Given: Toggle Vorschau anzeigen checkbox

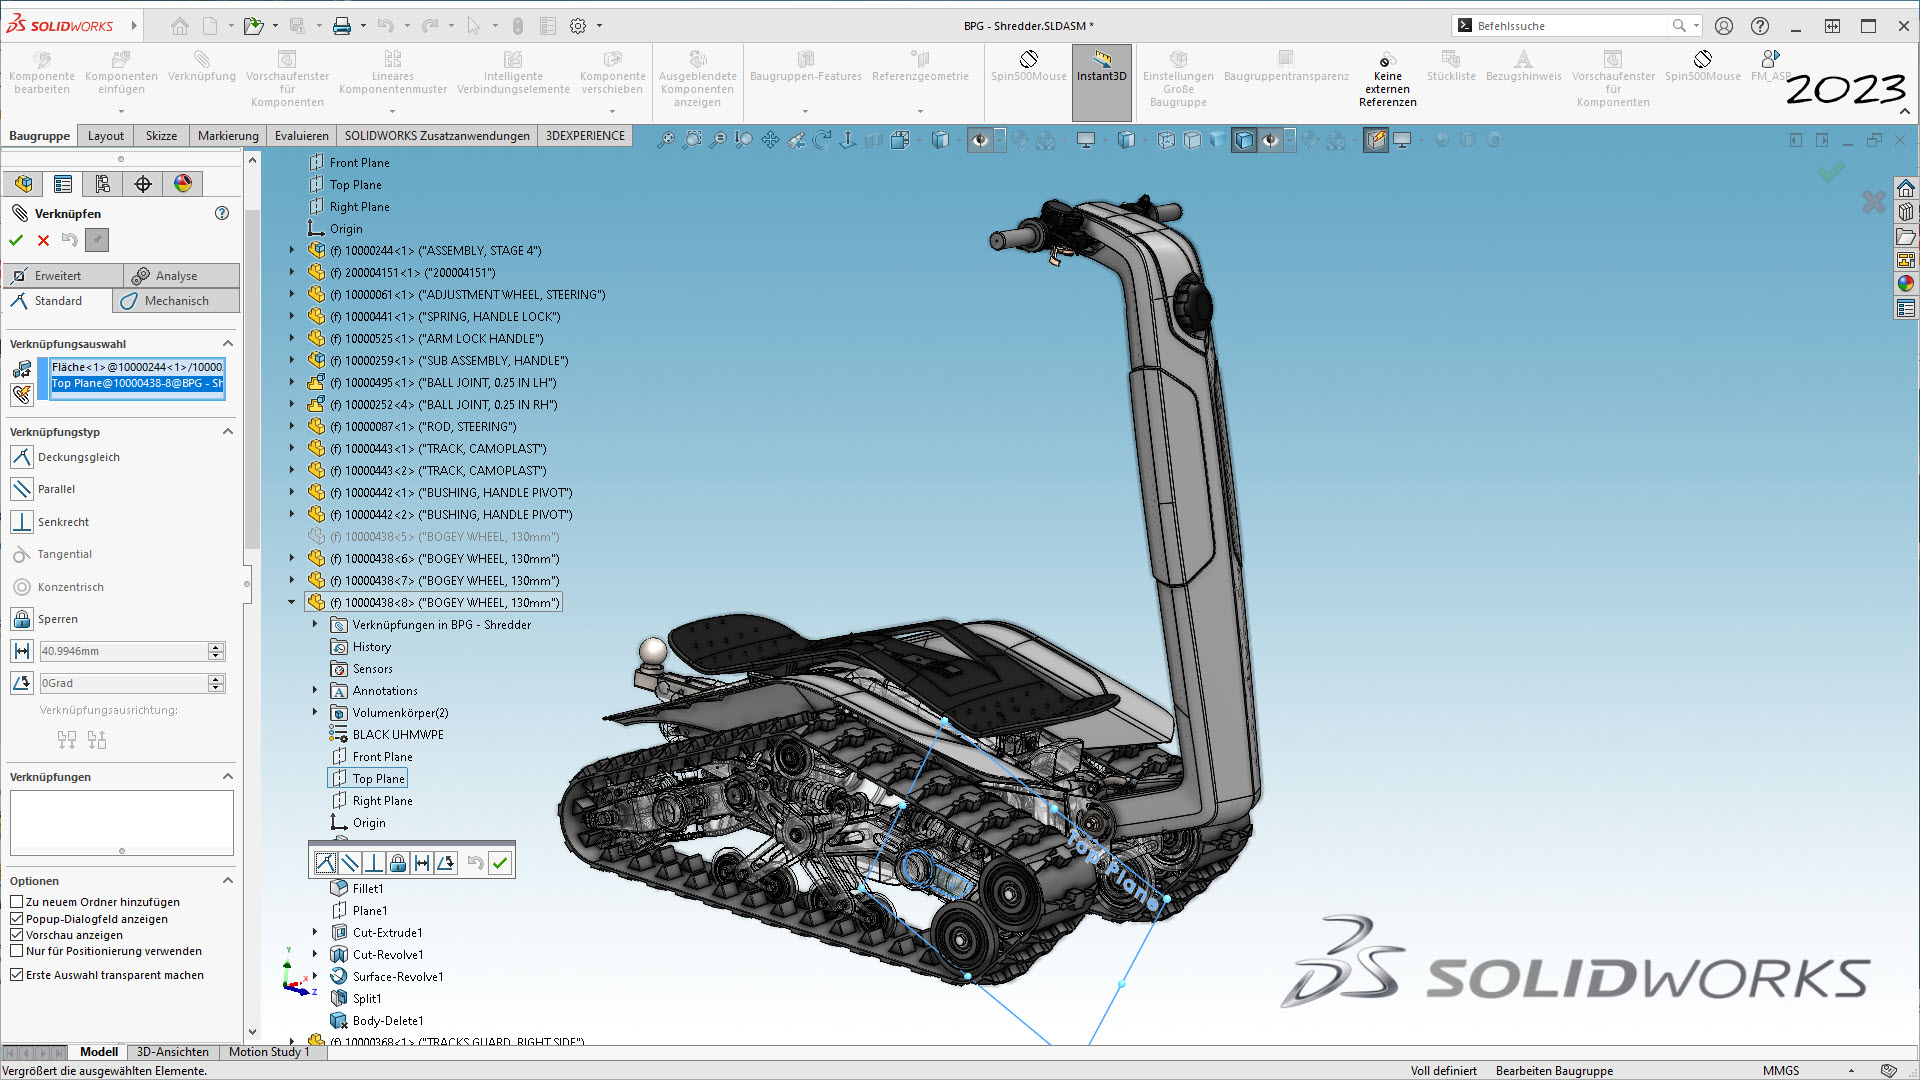Looking at the screenshot, I should (17, 935).
